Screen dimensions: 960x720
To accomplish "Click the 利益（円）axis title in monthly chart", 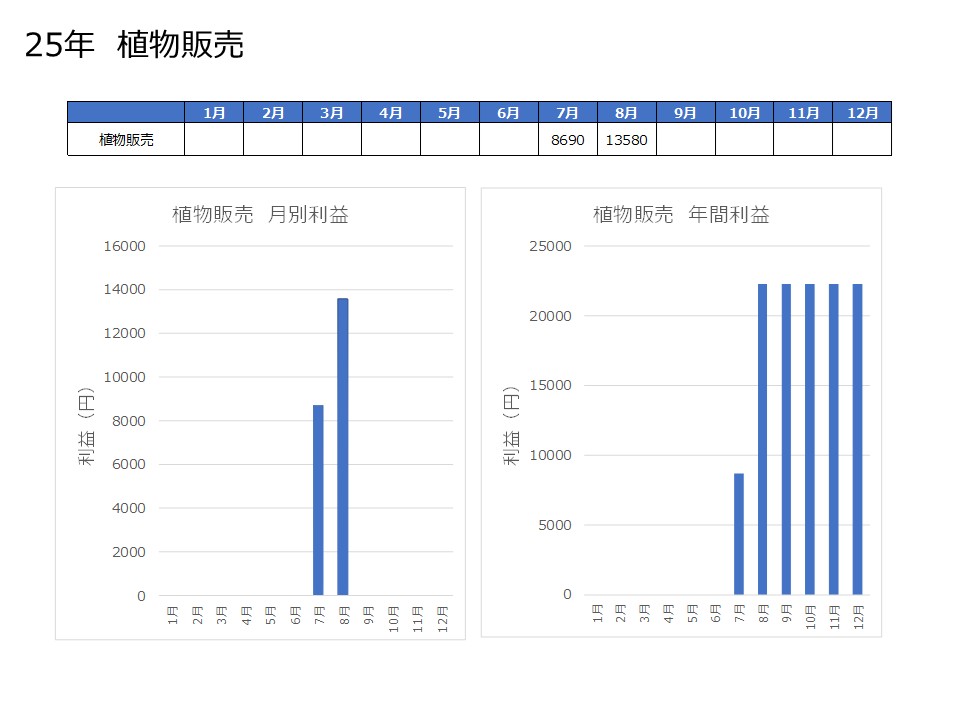I will coord(86,426).
